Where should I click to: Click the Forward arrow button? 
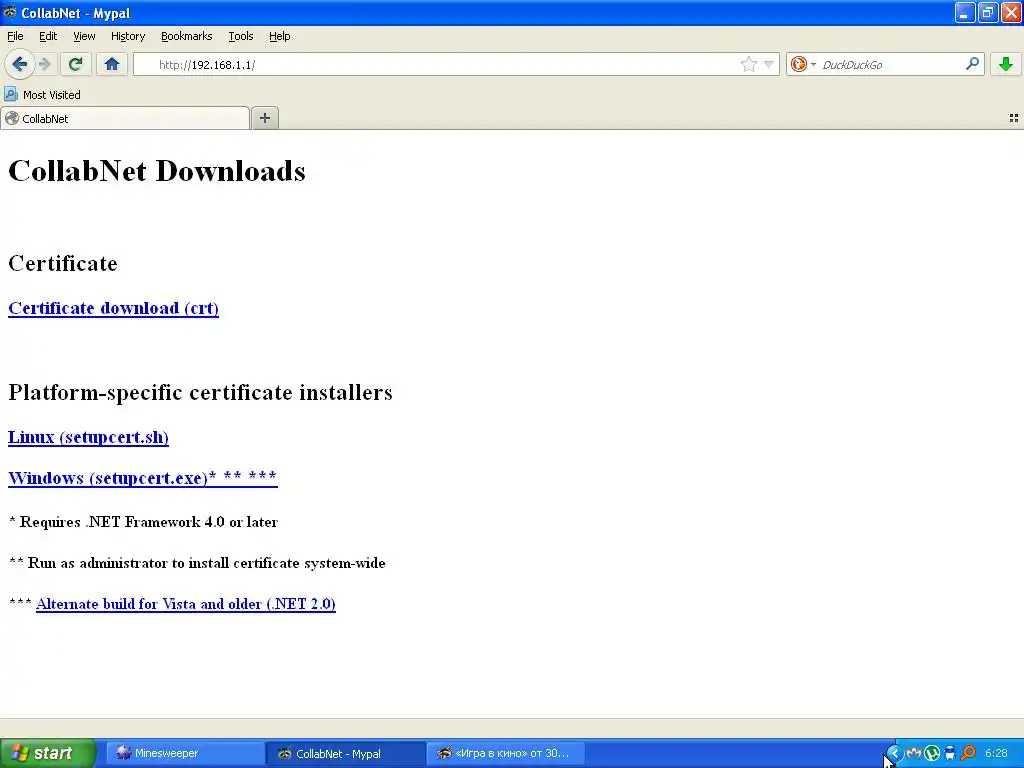click(44, 64)
